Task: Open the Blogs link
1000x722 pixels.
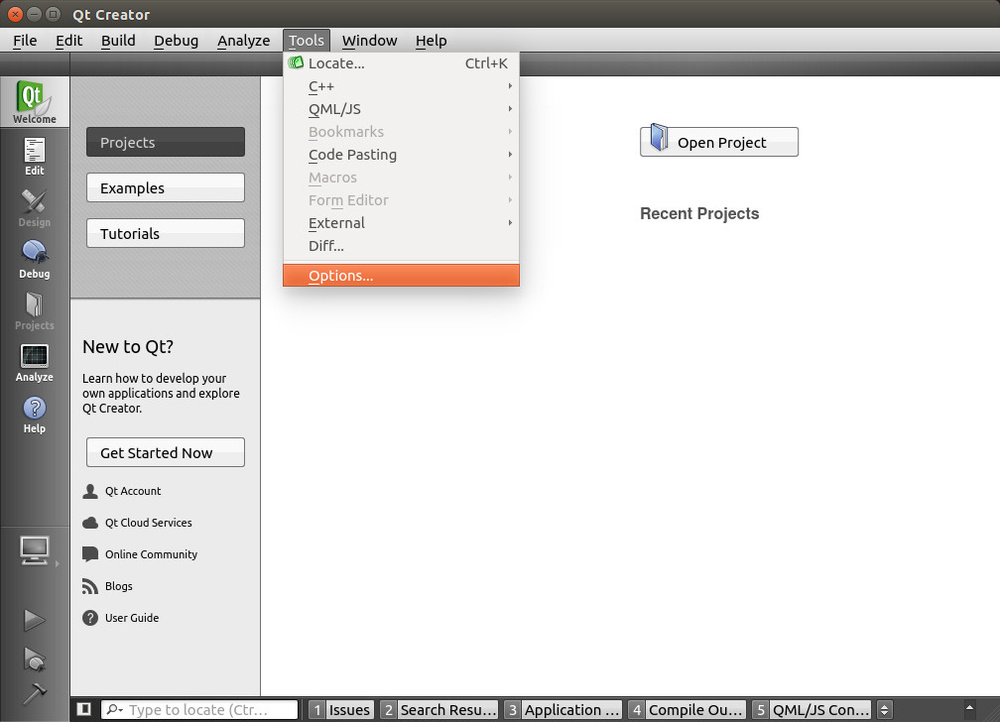Action: pos(119,586)
